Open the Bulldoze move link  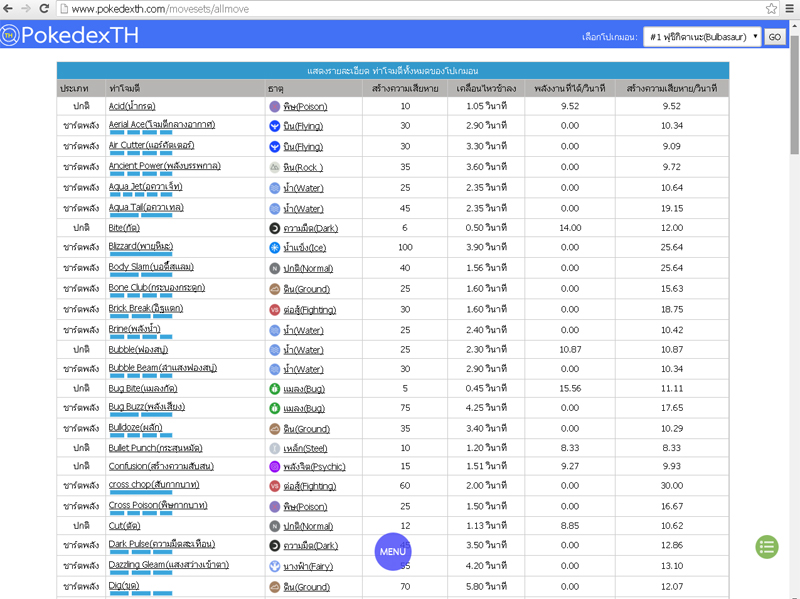click(x=135, y=427)
